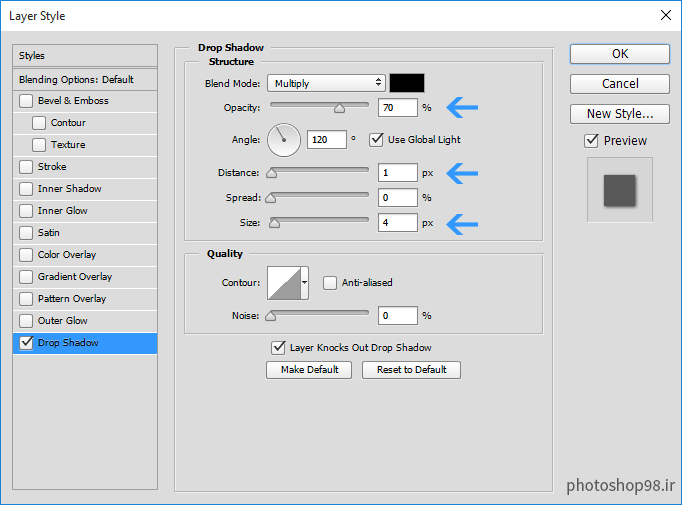Click the Contour curve thumbnail
Screen dimensions: 682x505
click(284, 283)
